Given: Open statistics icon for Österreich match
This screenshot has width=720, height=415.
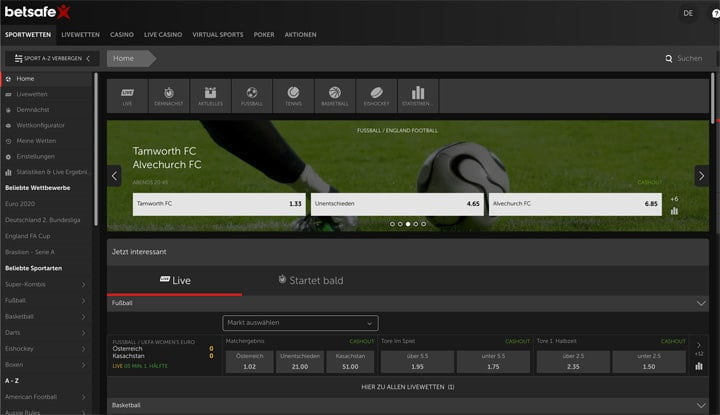Looking at the screenshot, I should (699, 366).
